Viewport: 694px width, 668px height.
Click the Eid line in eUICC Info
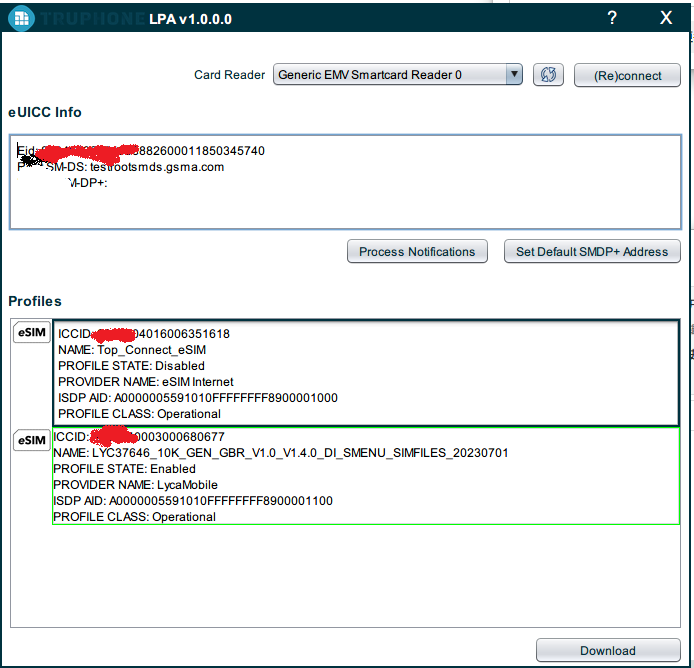point(141,151)
